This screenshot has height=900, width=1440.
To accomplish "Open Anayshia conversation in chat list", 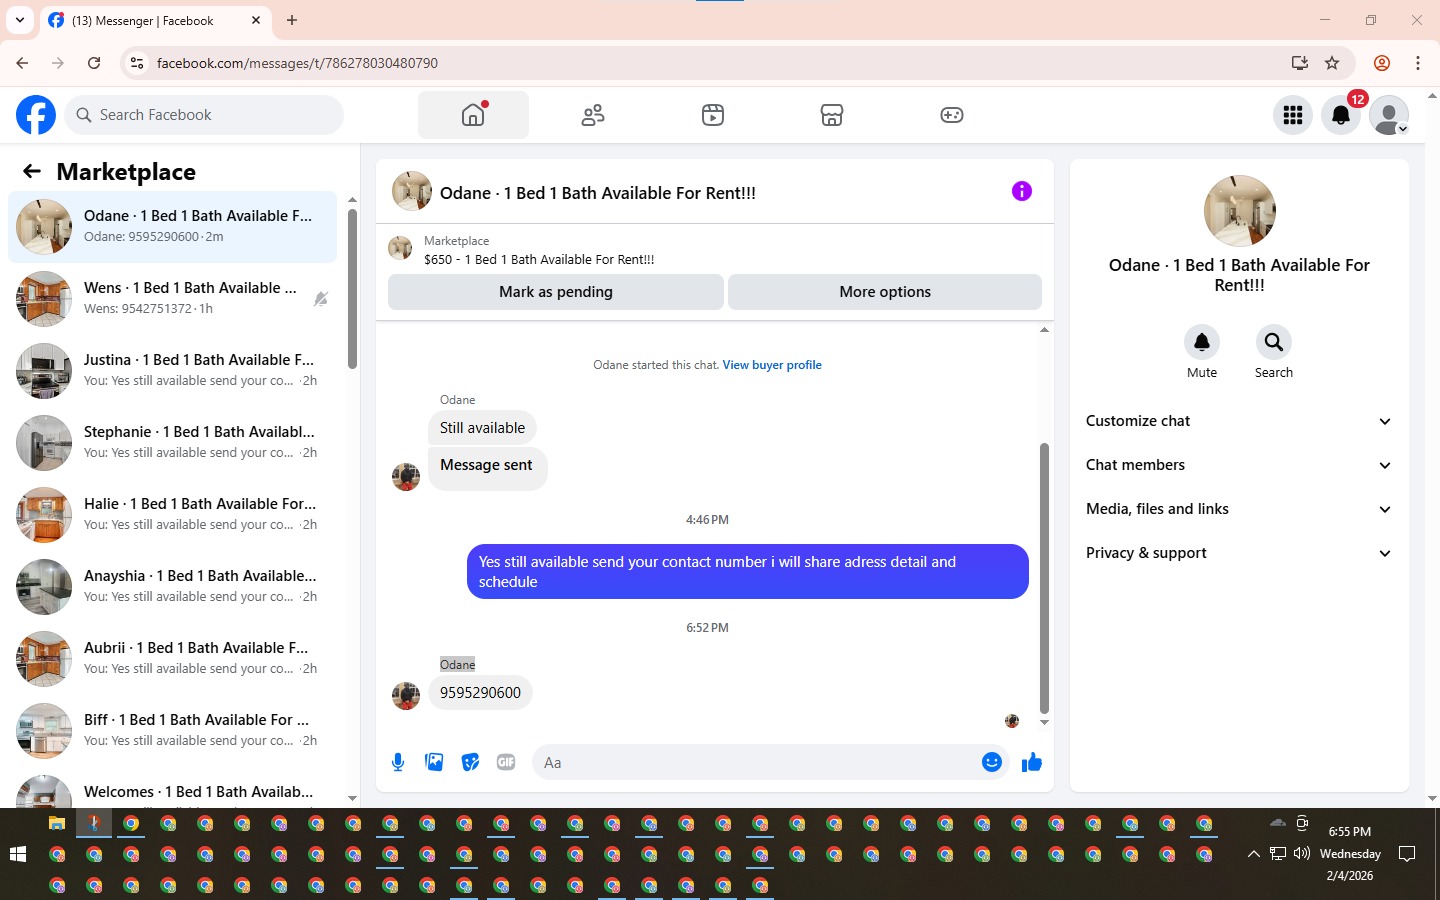I will tap(173, 587).
